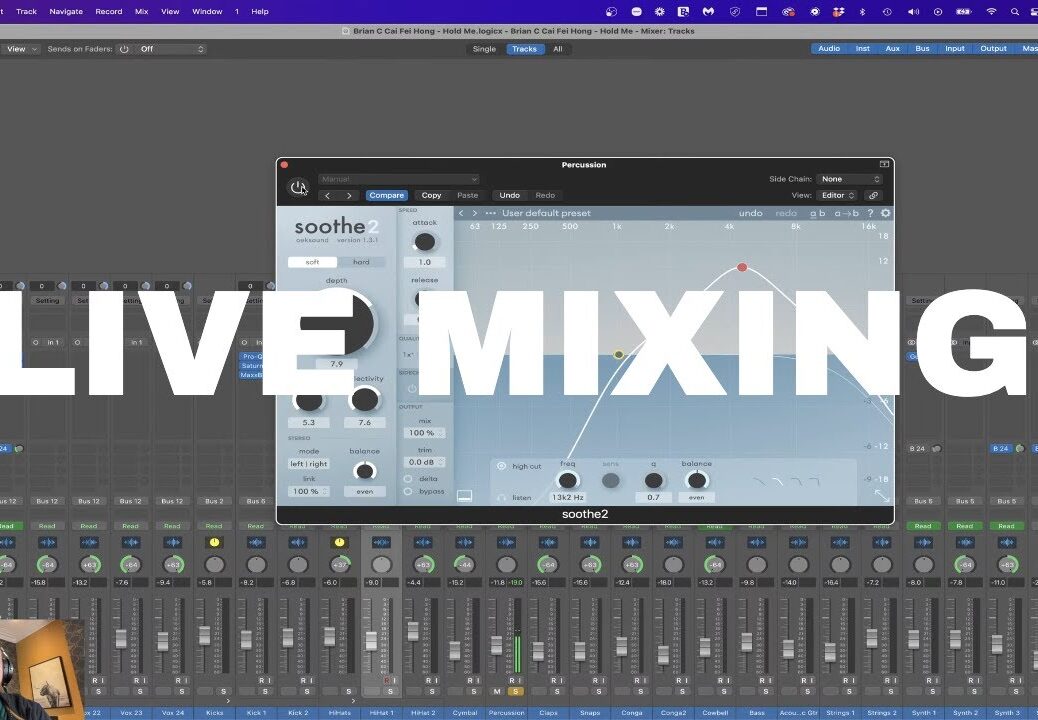The width and height of the screenshot is (1038, 720).
Task: Open the Window menu
Action: point(207,11)
